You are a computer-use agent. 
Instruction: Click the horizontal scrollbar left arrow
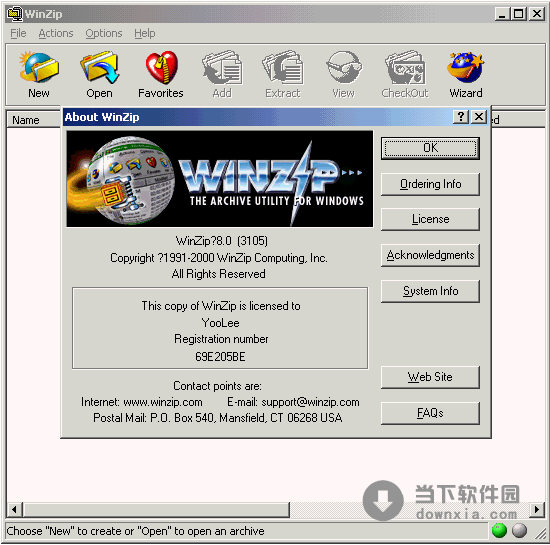(14, 509)
